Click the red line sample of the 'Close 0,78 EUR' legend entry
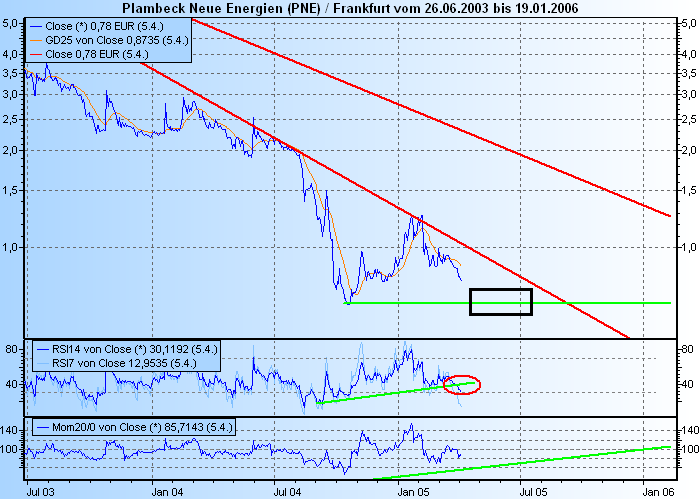 click(35, 54)
